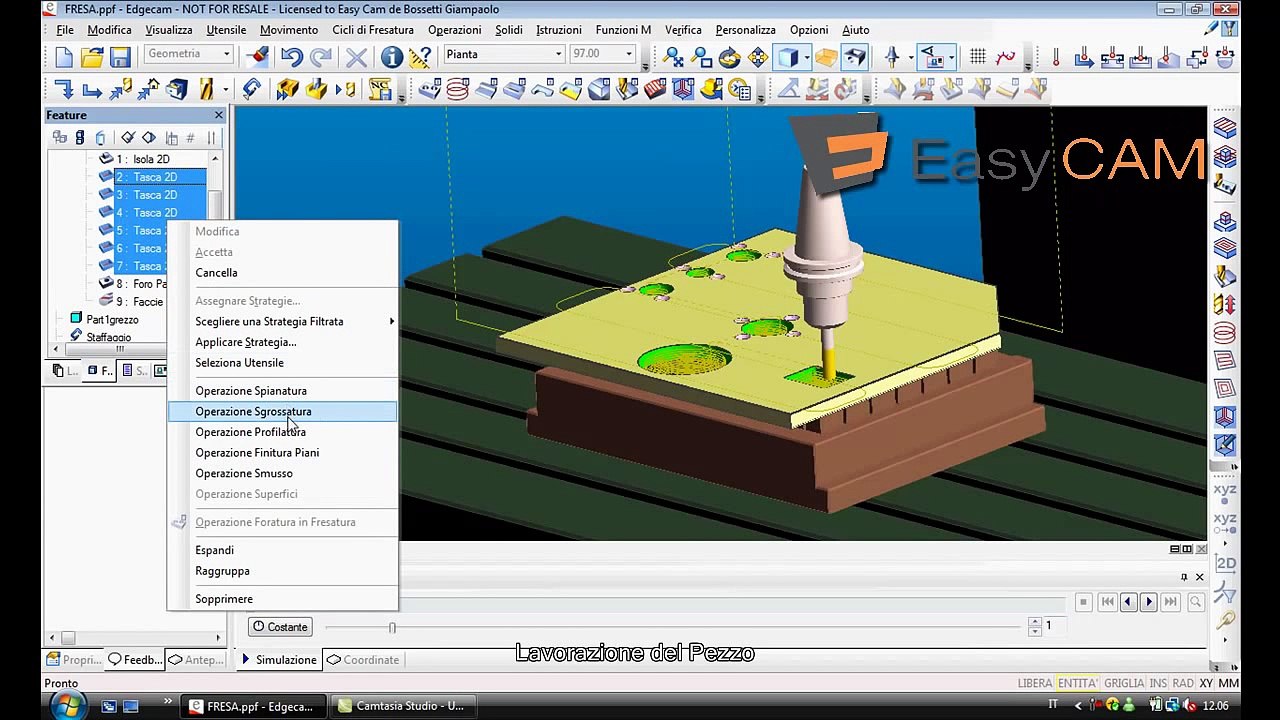Screen dimensions: 1280x720
Task: Toggle the shaded cube render mode
Action: pyautogui.click(x=788, y=57)
